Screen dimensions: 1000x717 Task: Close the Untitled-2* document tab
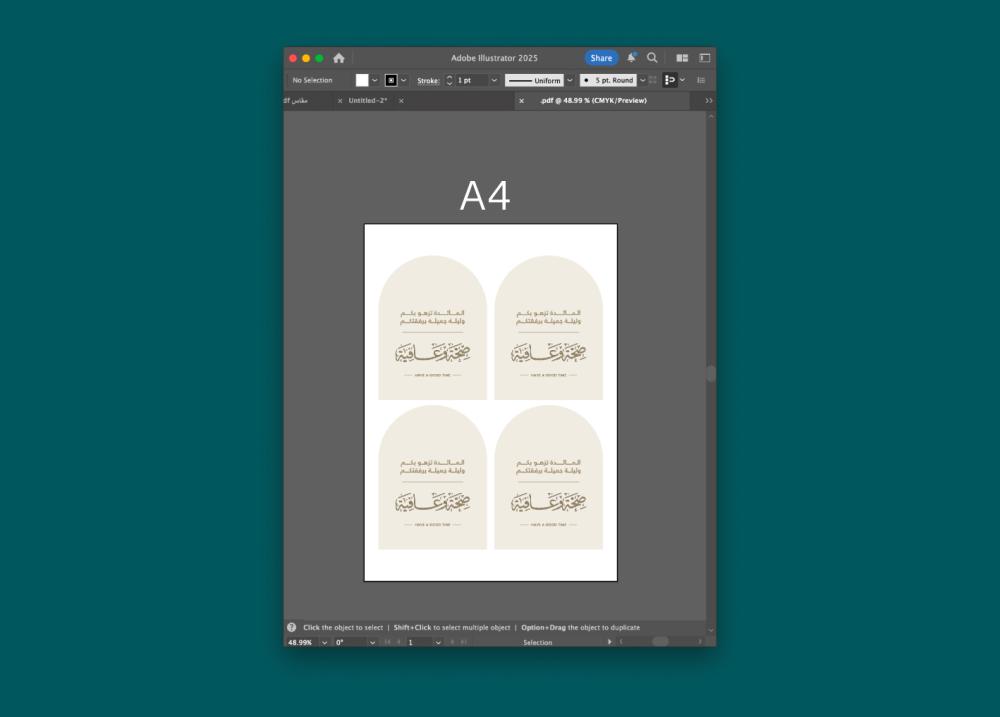click(340, 101)
